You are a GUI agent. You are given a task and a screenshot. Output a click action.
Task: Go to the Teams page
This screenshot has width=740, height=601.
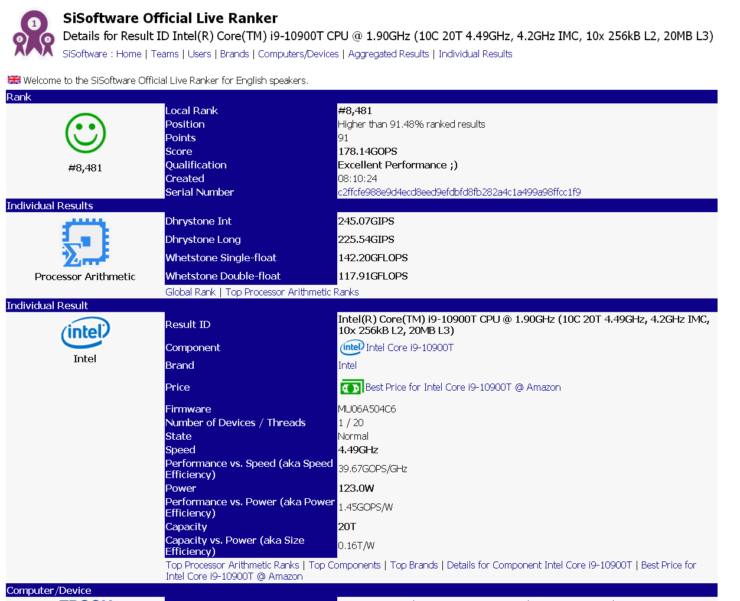(x=165, y=54)
